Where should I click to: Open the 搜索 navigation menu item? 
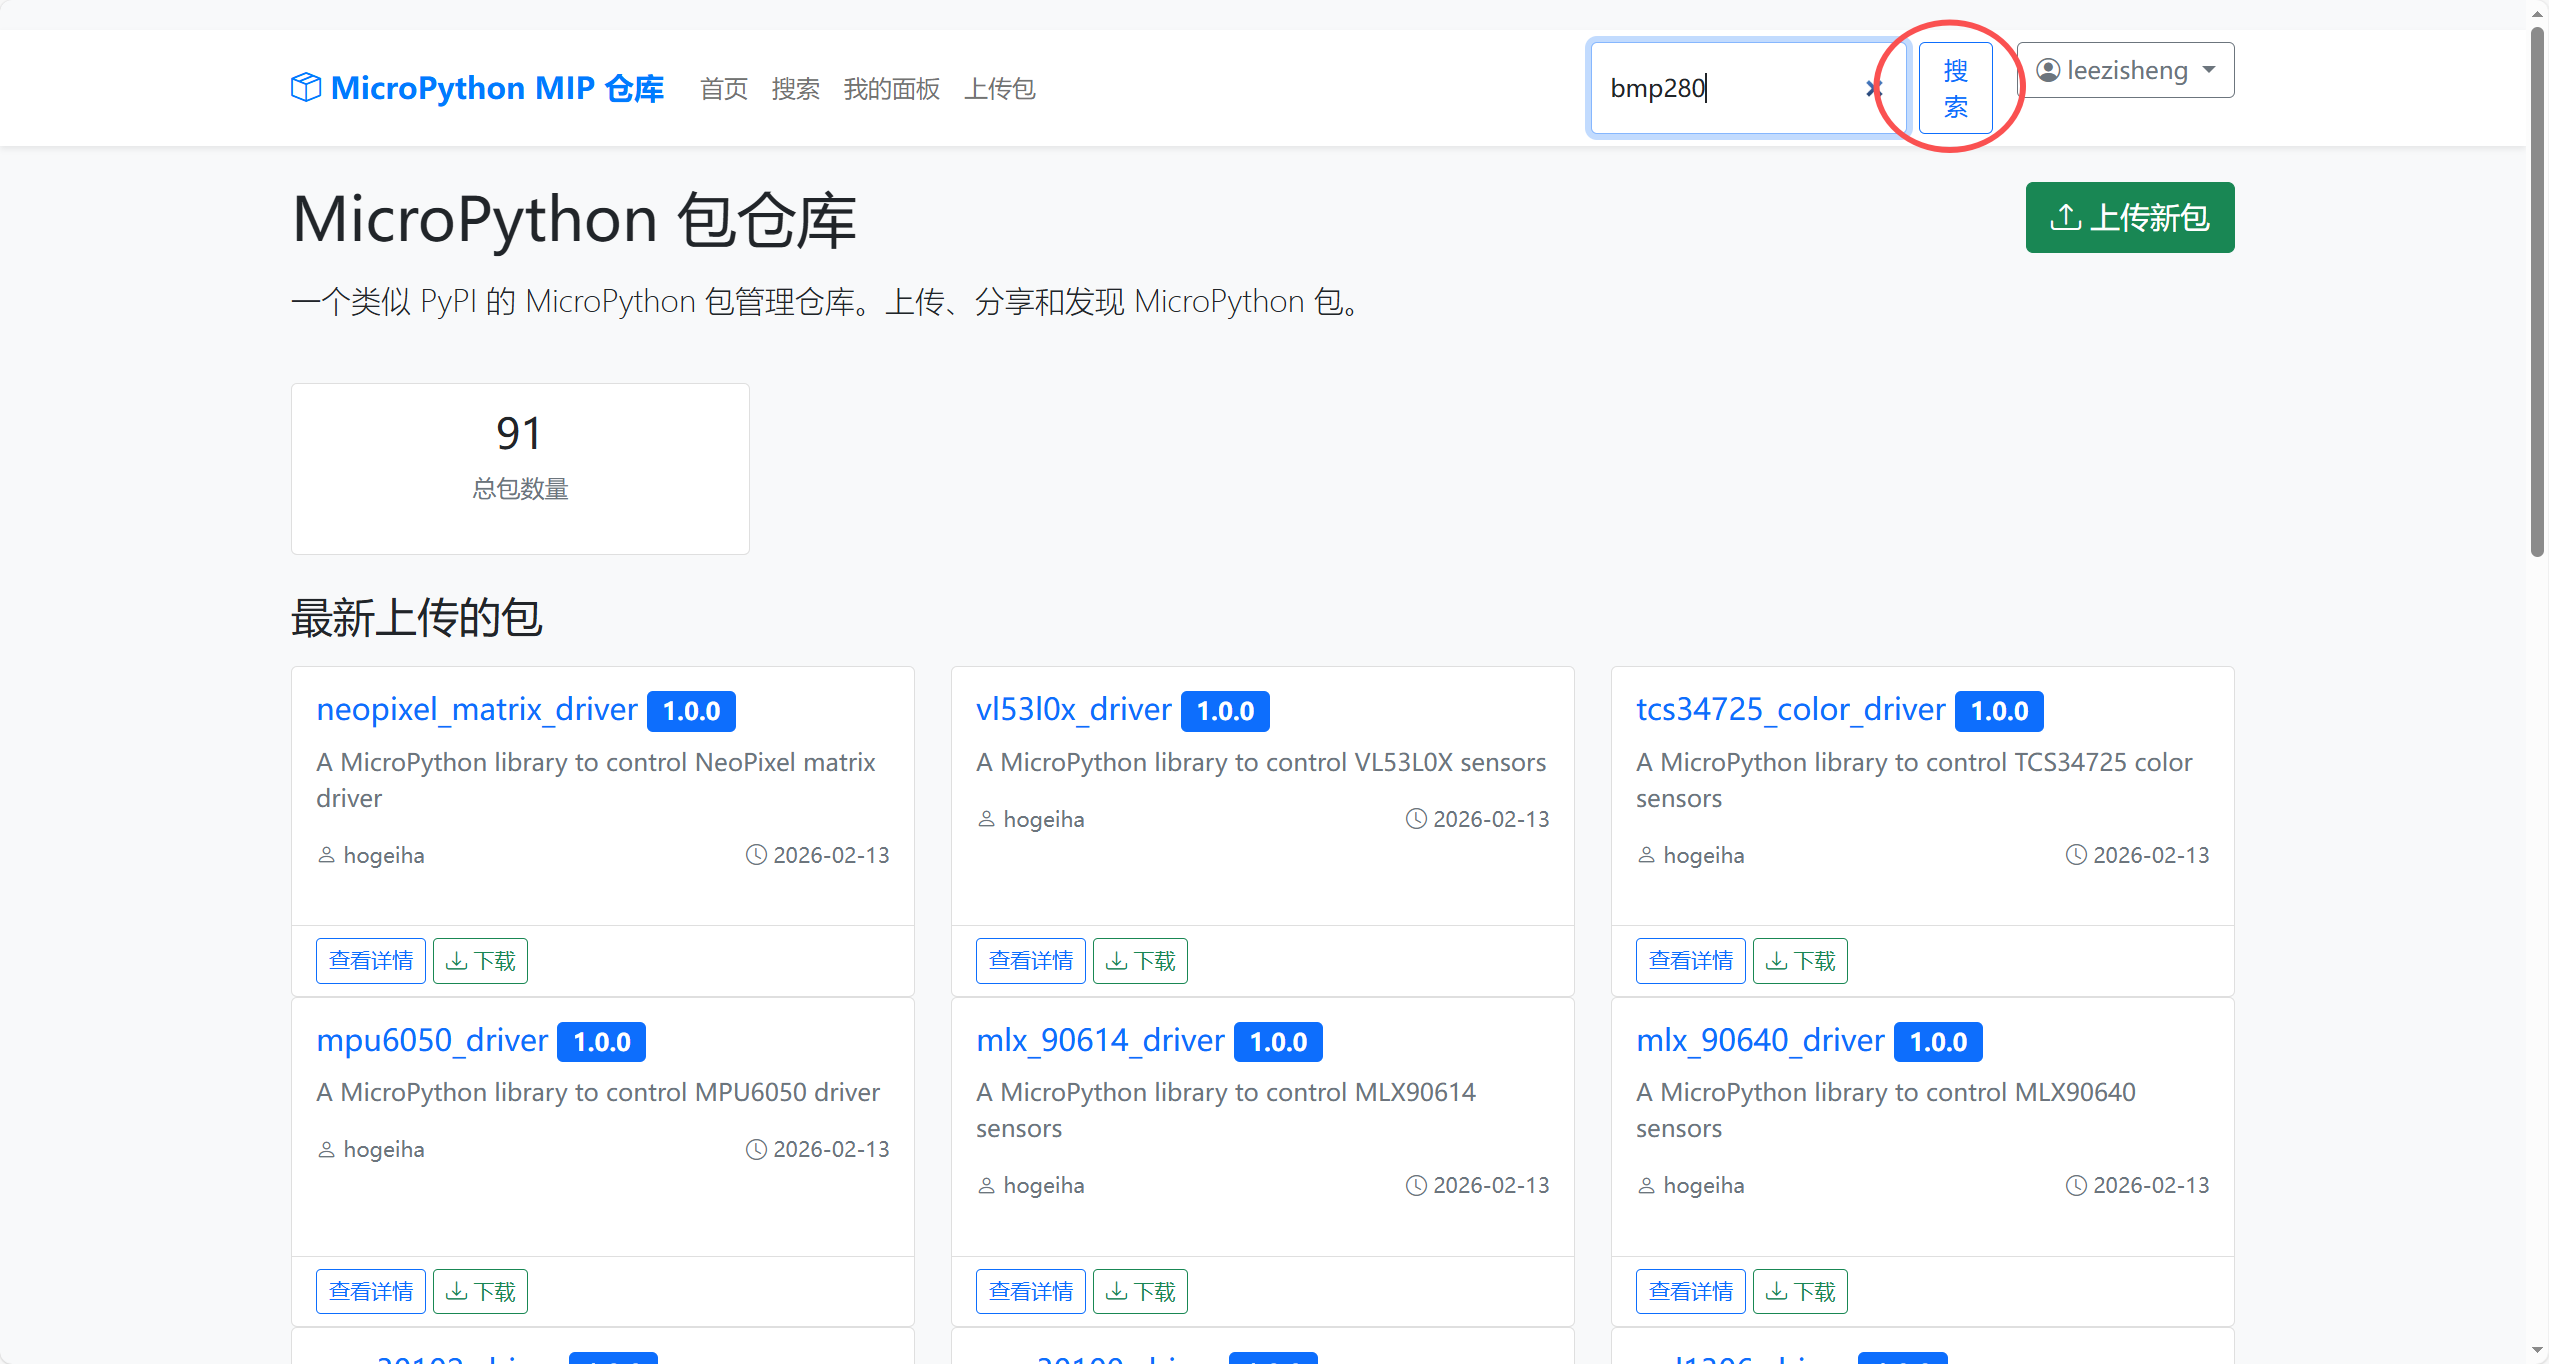click(x=796, y=89)
